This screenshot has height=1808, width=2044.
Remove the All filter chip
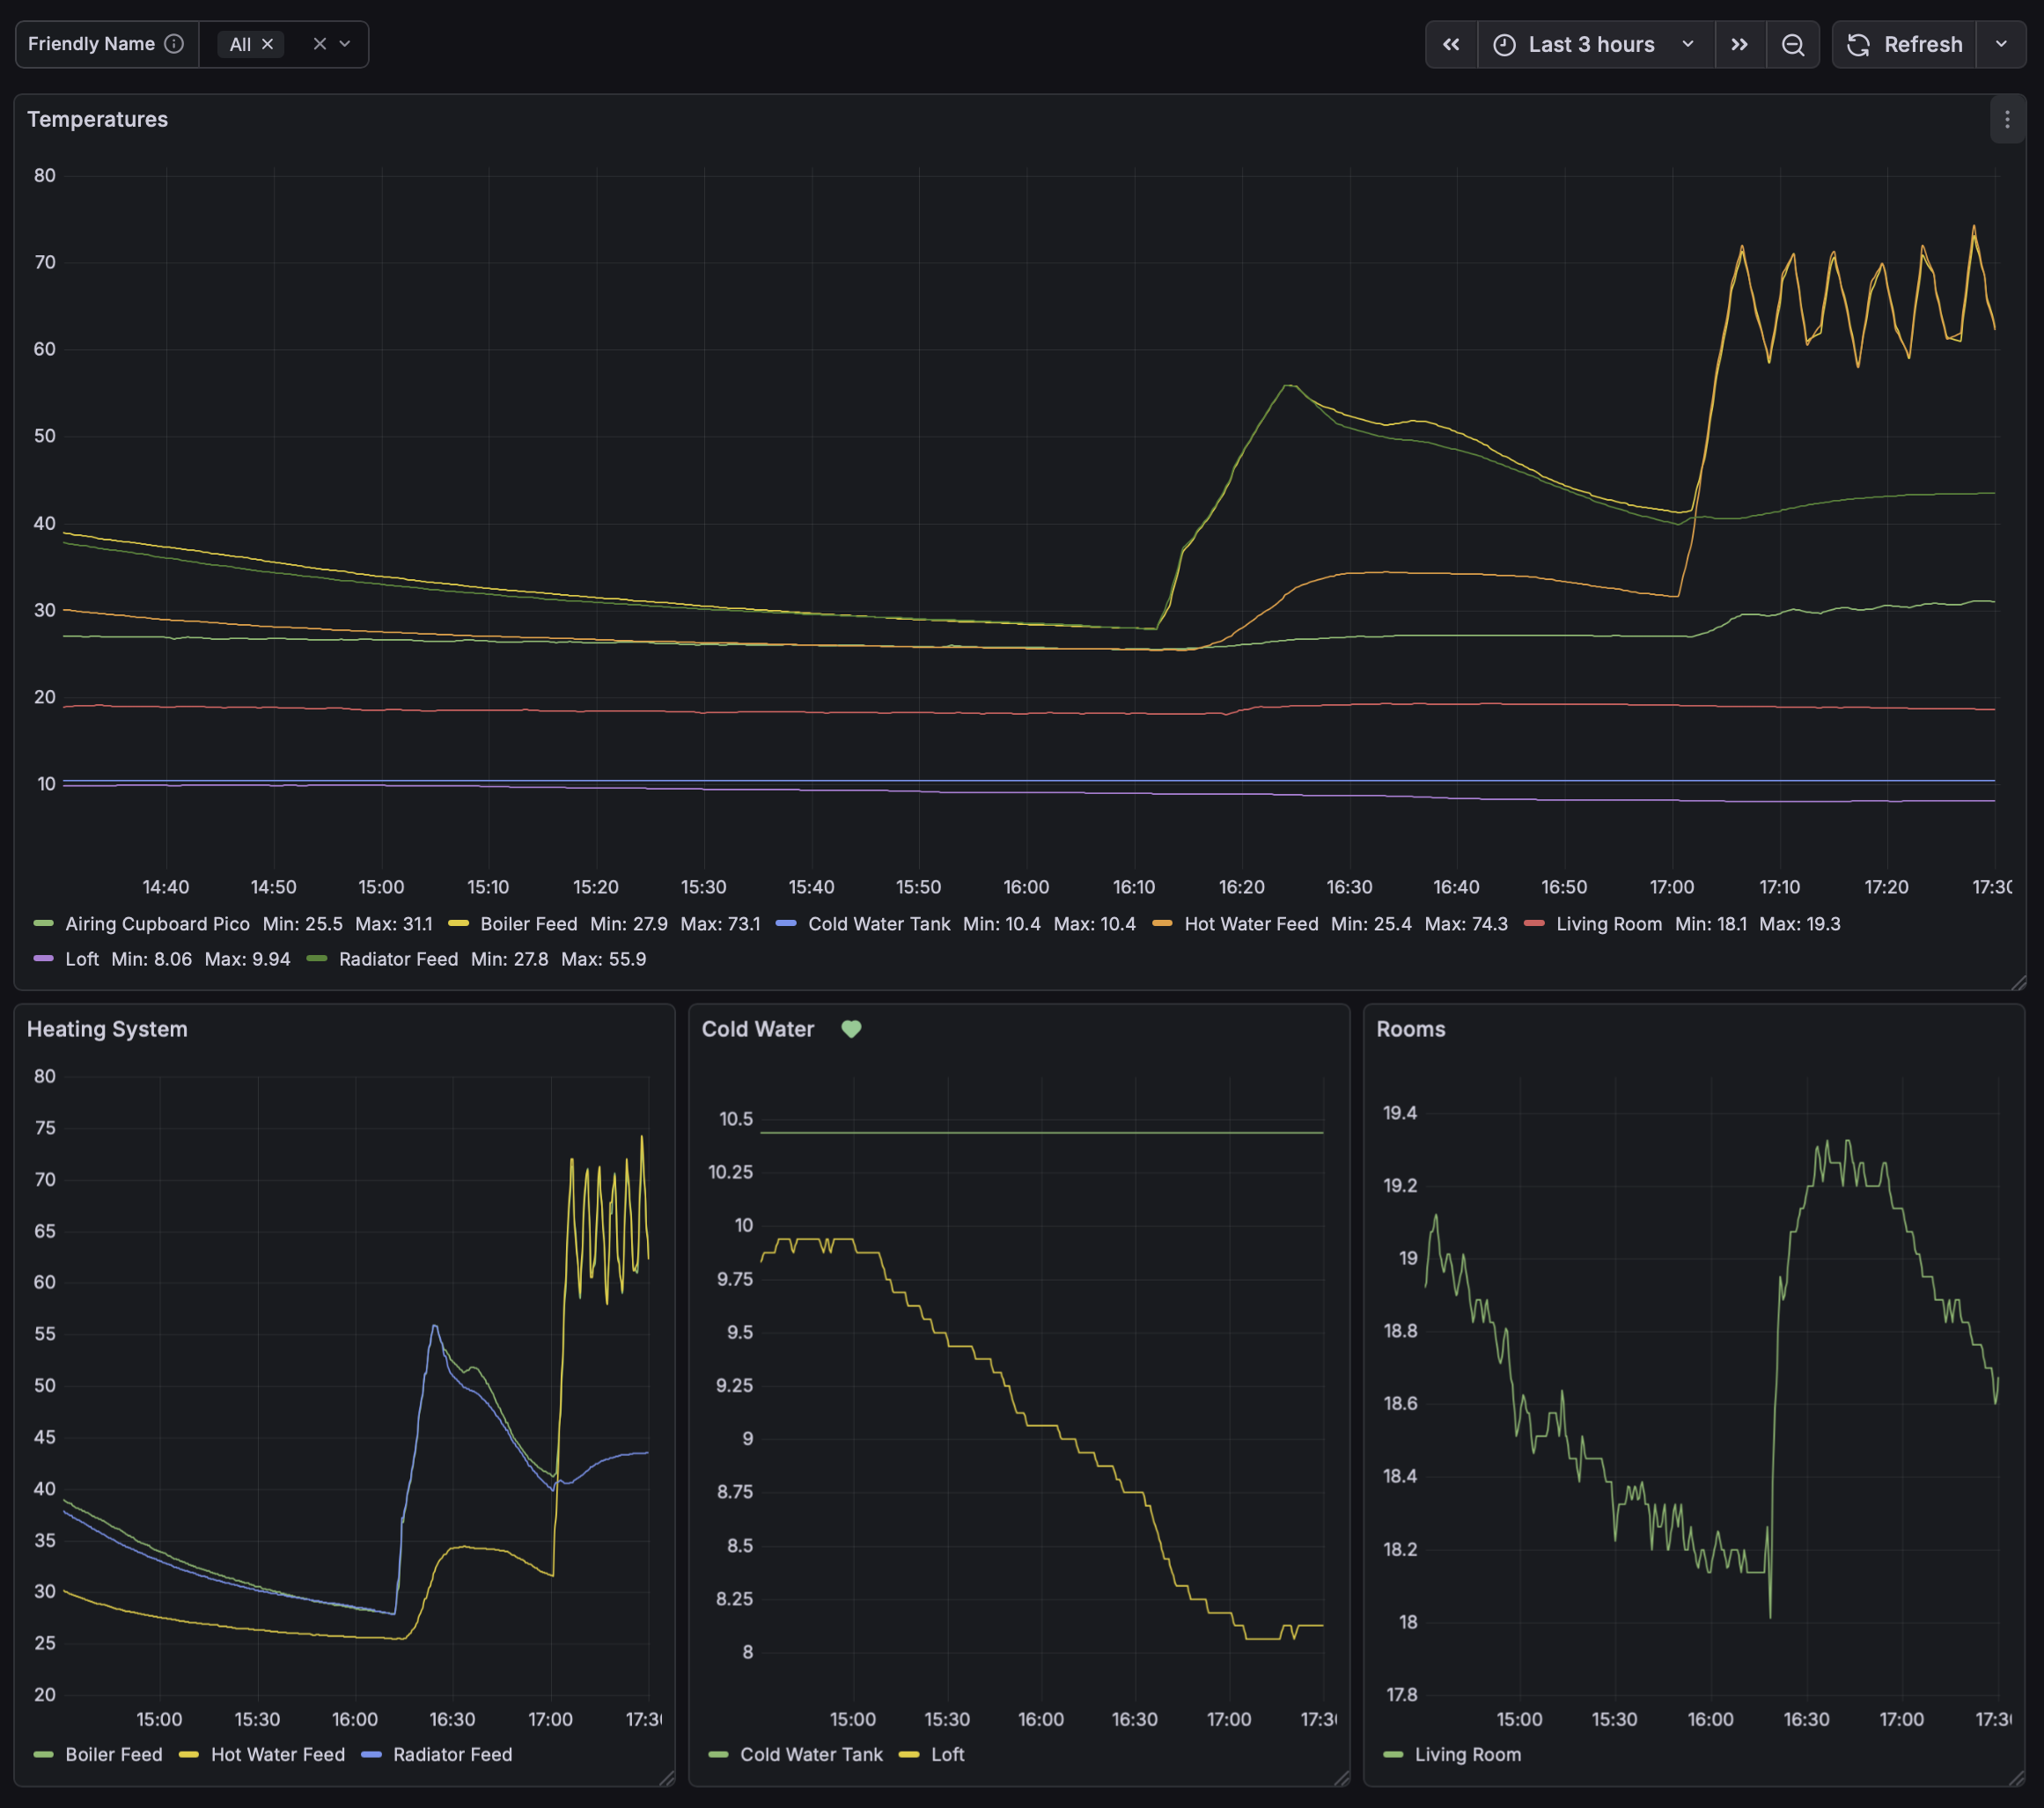point(267,44)
